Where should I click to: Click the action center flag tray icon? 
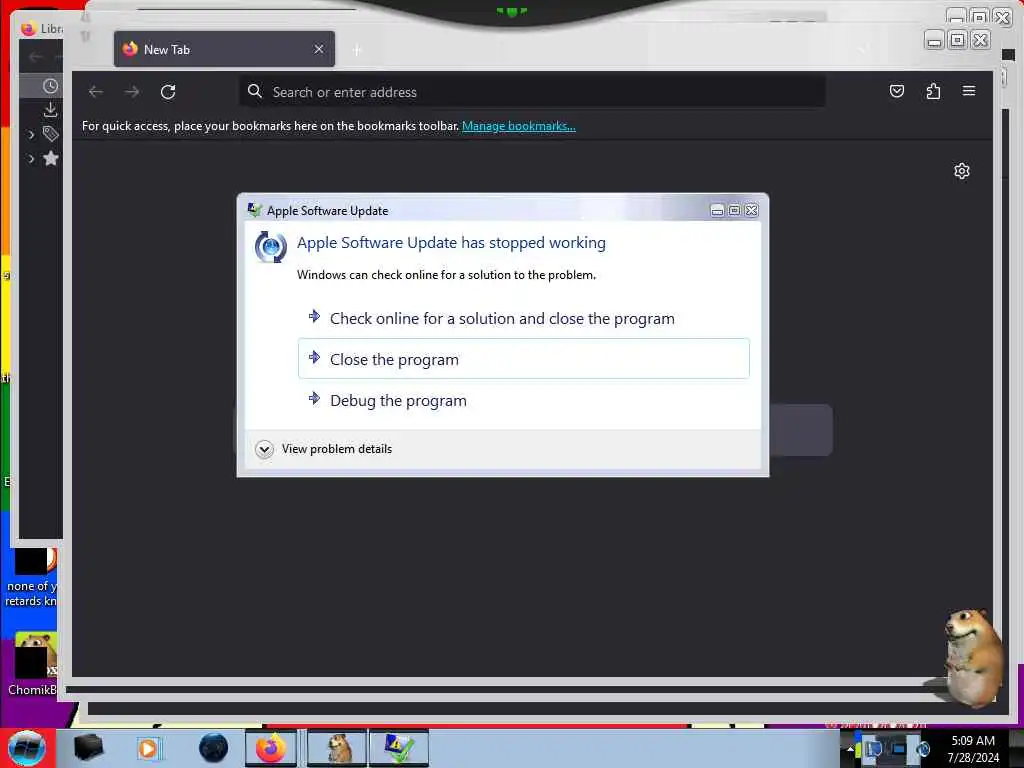873,749
